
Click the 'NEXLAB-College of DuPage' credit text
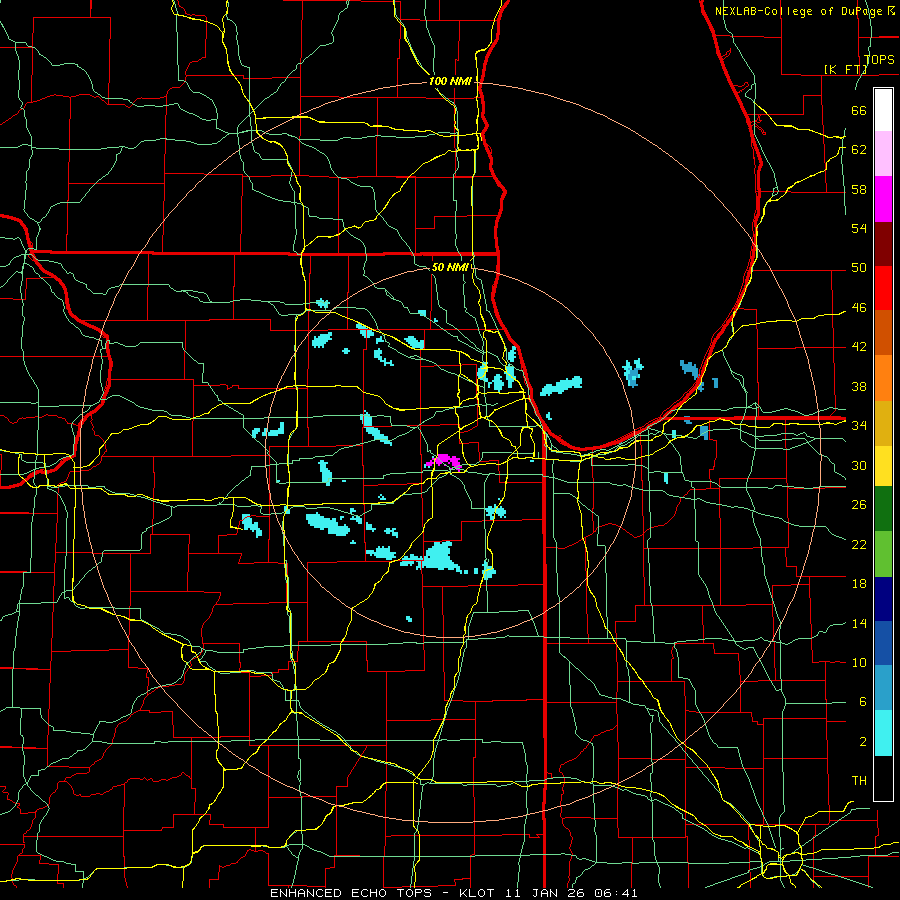coord(800,11)
